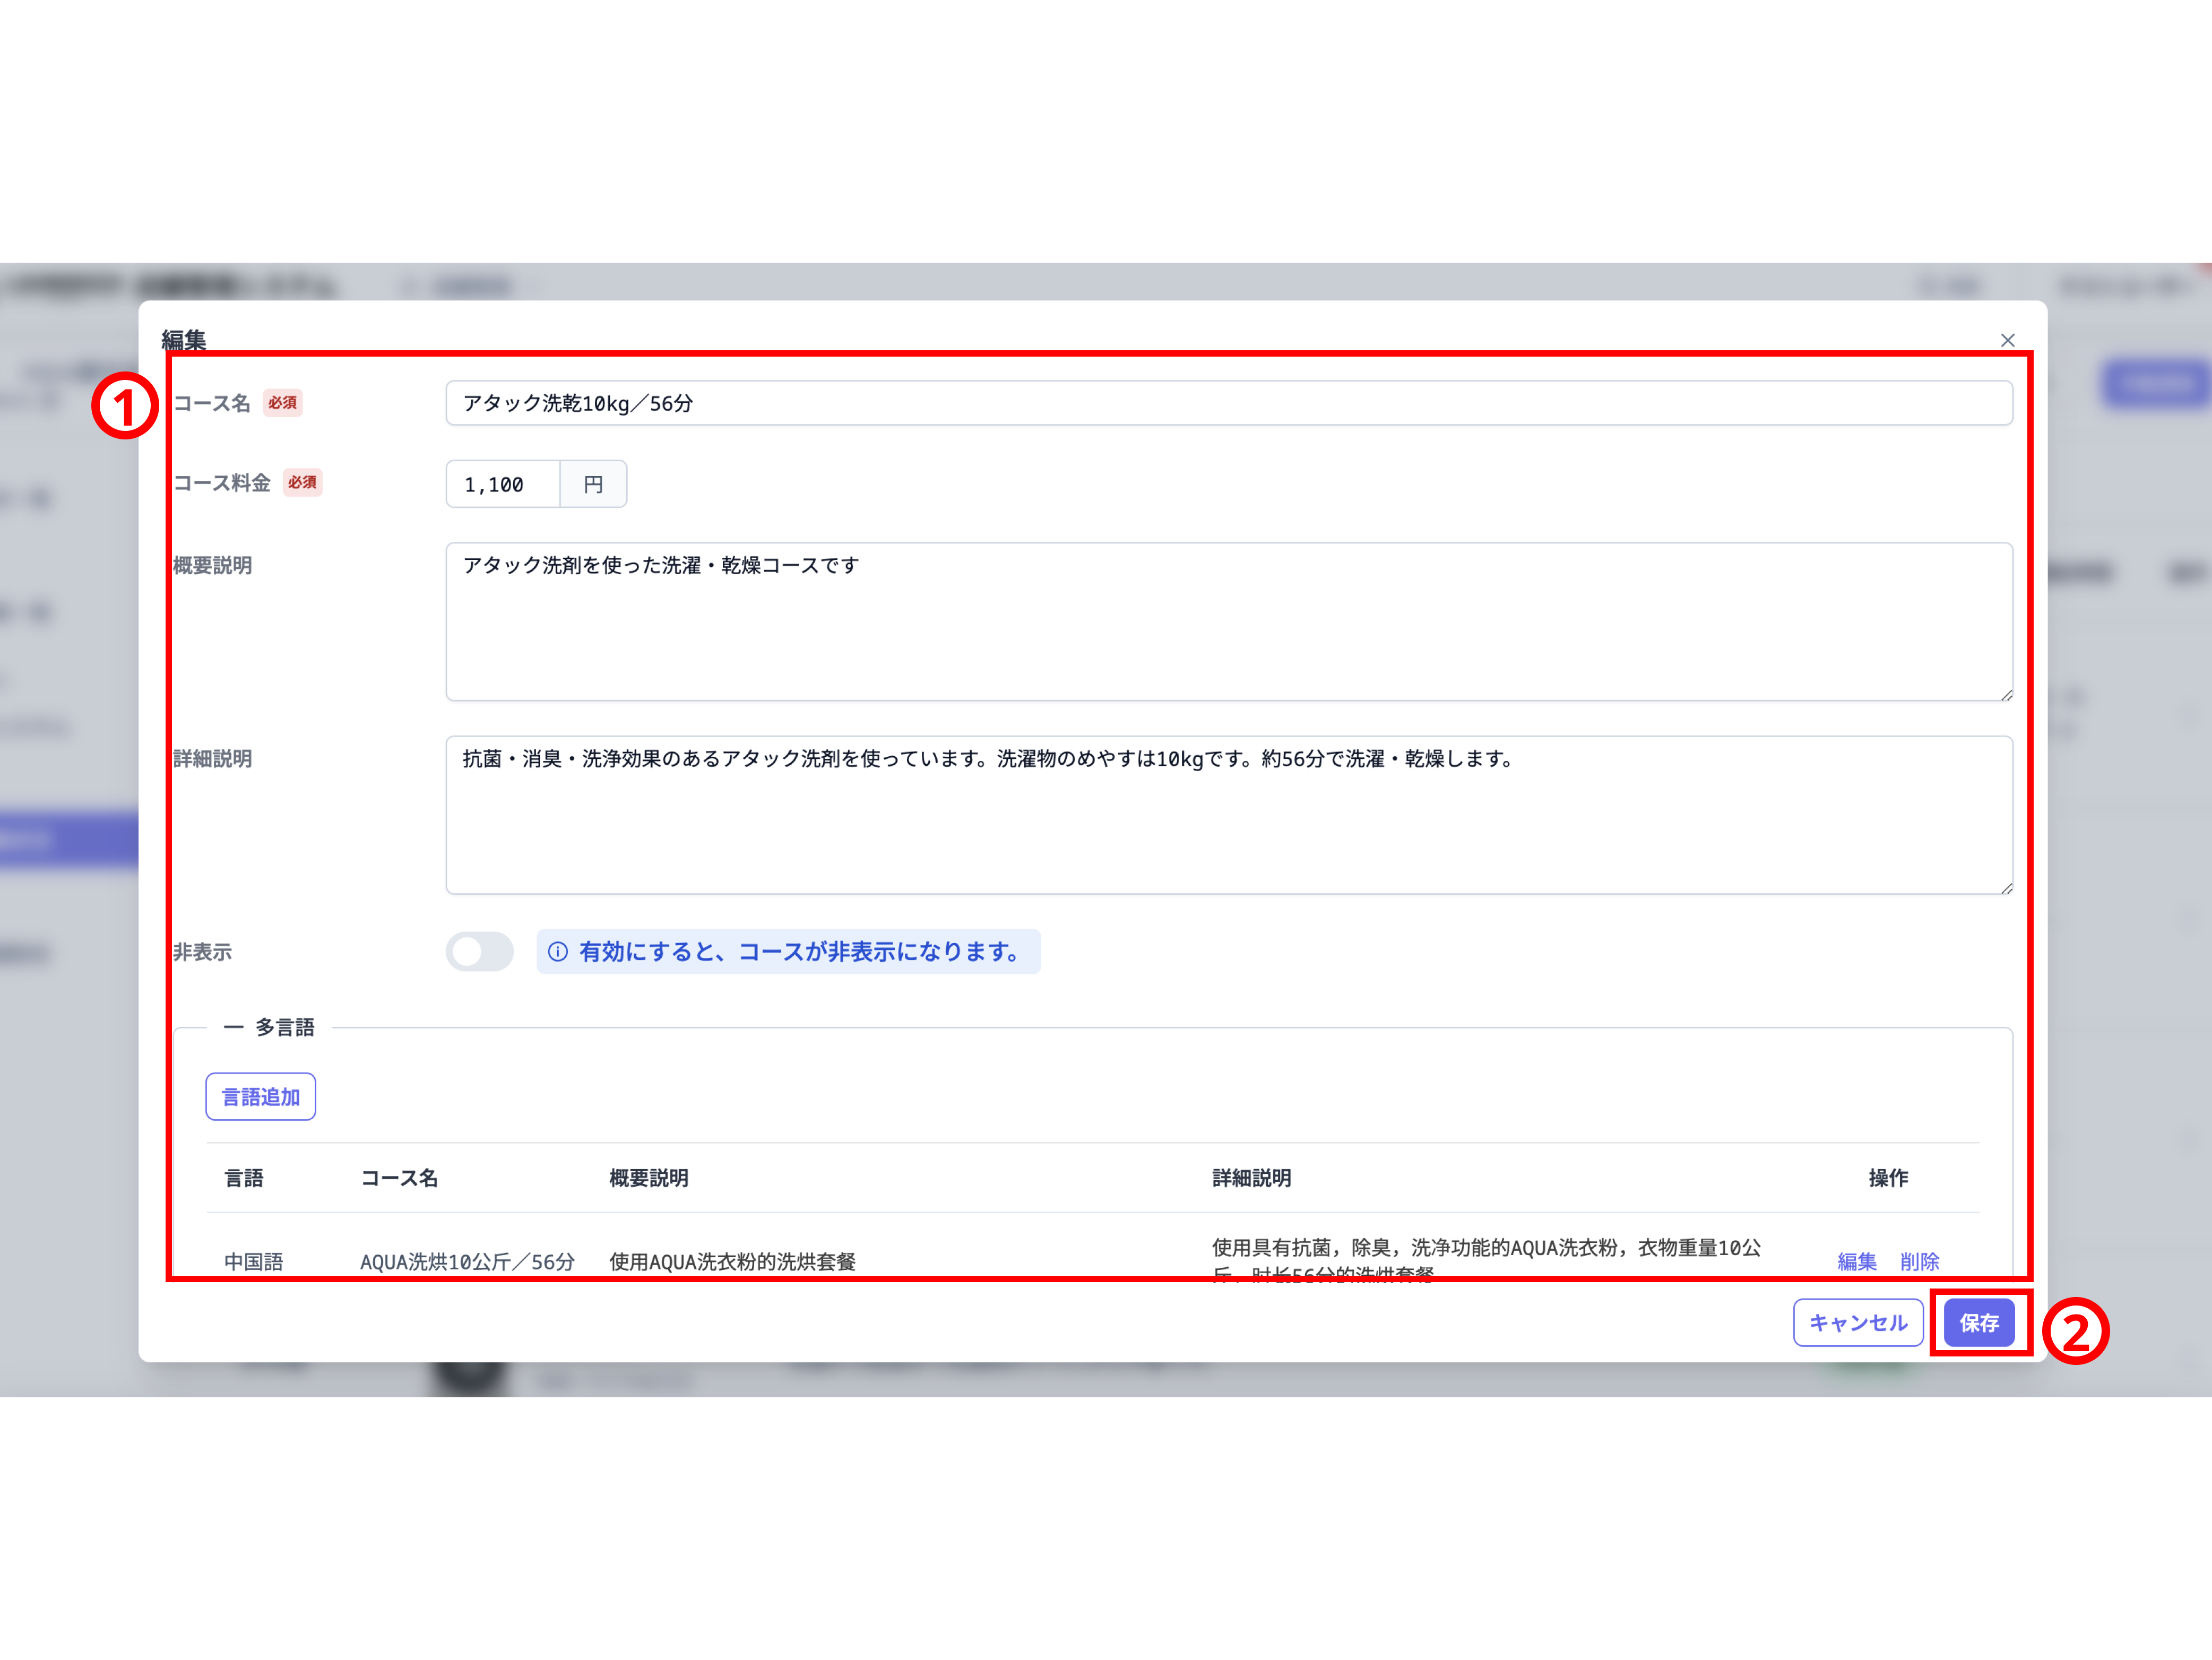Click the info icon beside the 非表示 hint
The width and height of the screenshot is (2212, 1660).
click(558, 952)
